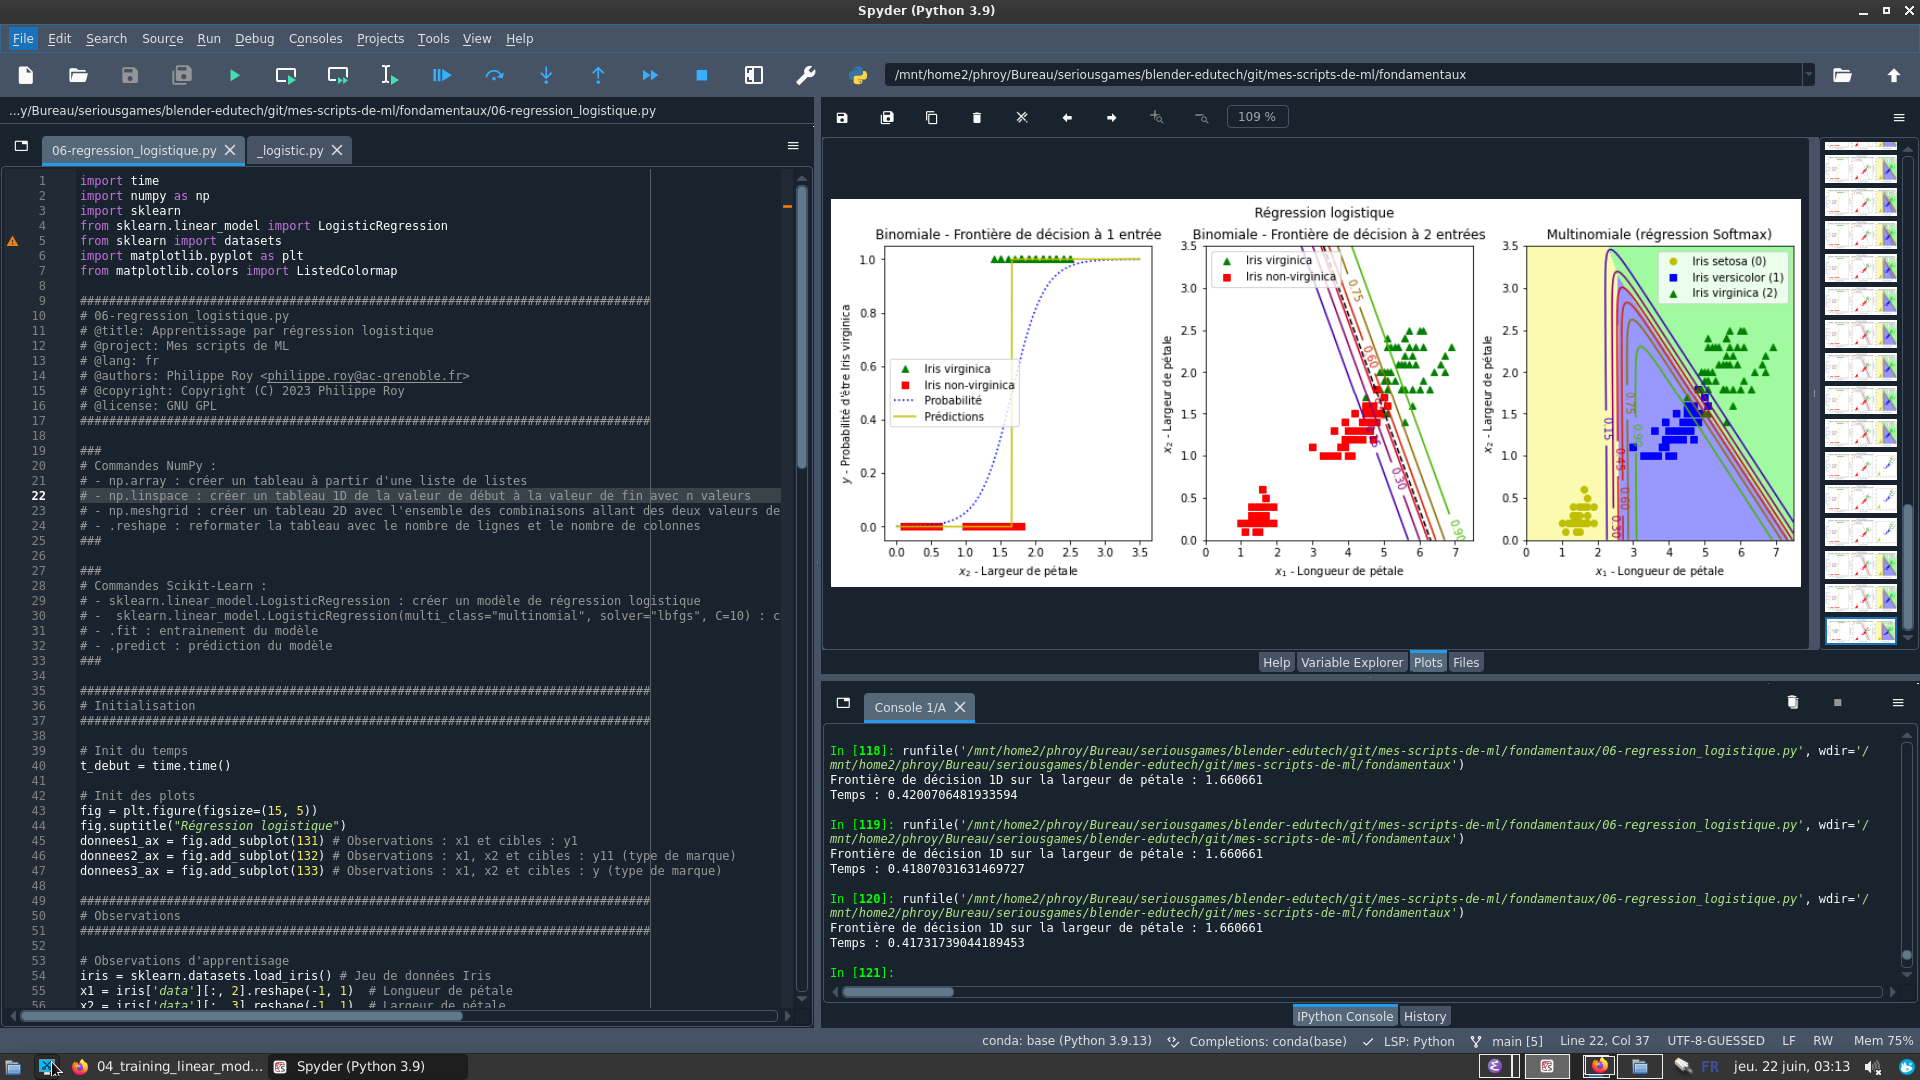Switch to the Files pane
Screen dimensions: 1920x1080
click(1466, 663)
